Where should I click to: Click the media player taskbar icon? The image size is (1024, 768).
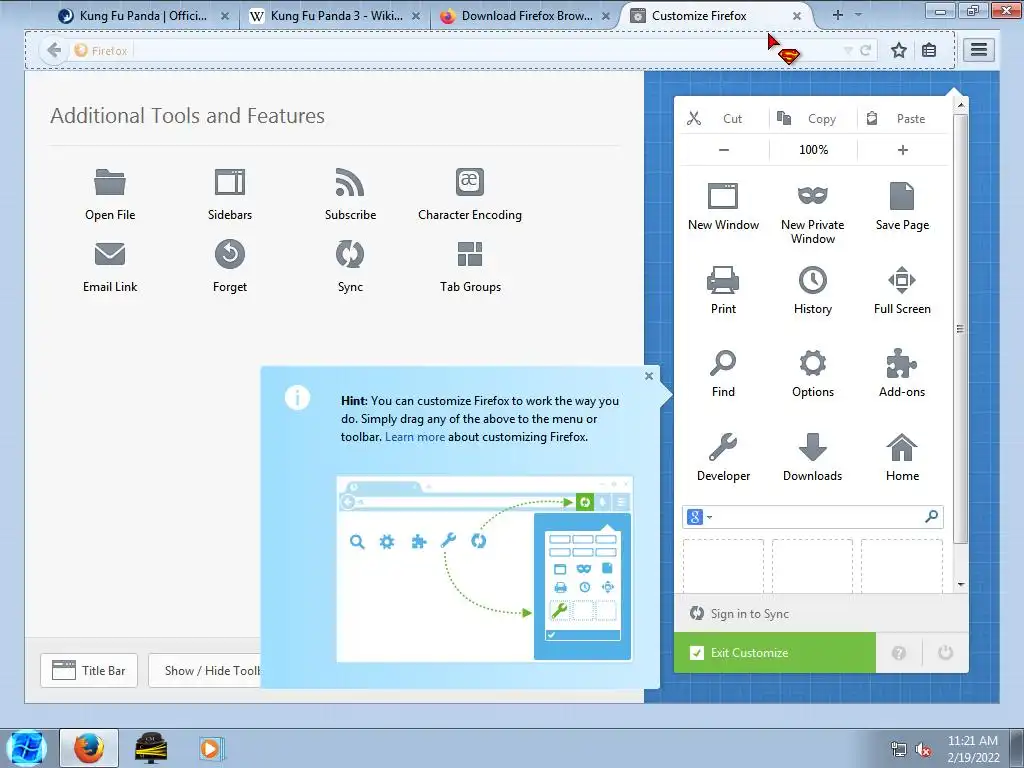(x=210, y=748)
